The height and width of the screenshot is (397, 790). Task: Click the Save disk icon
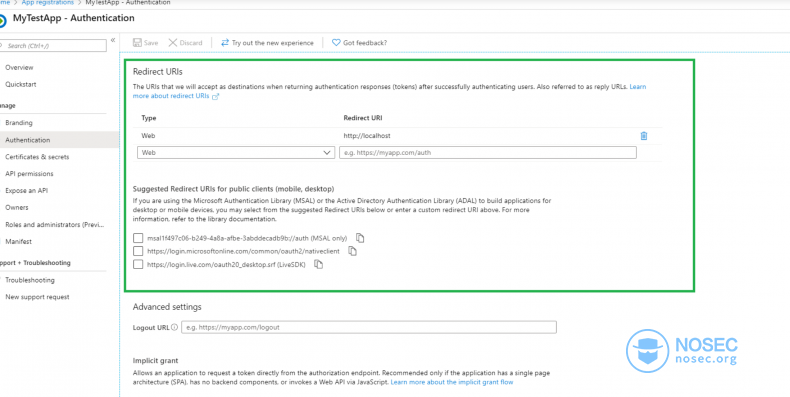tap(137, 43)
